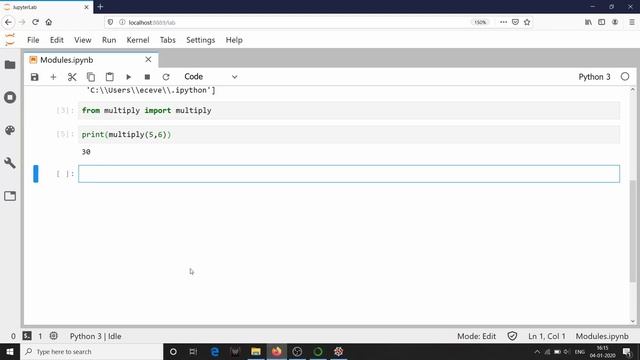The image size is (640, 360).
Task: Open the Tabs menu
Action: [168, 40]
